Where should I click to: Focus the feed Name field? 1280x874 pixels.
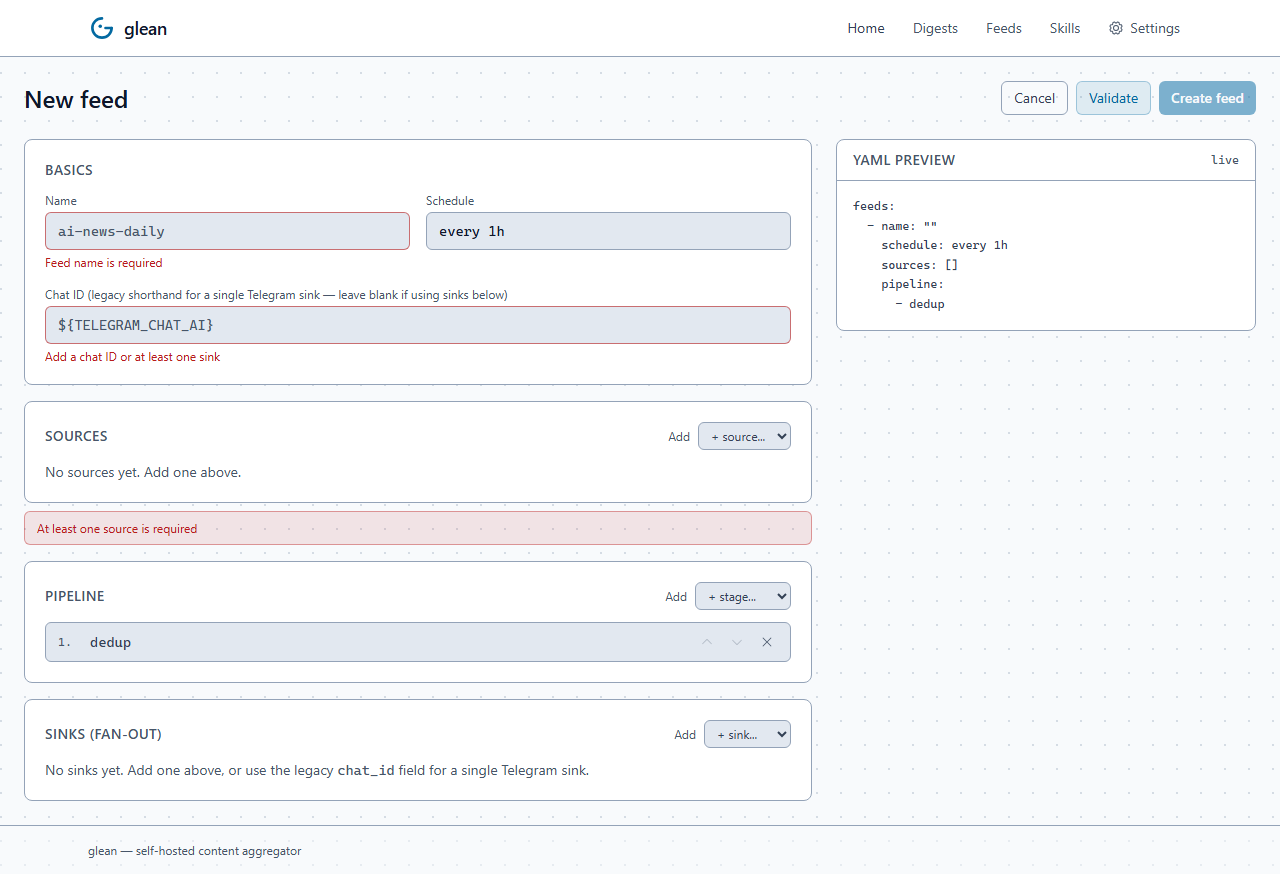point(227,231)
